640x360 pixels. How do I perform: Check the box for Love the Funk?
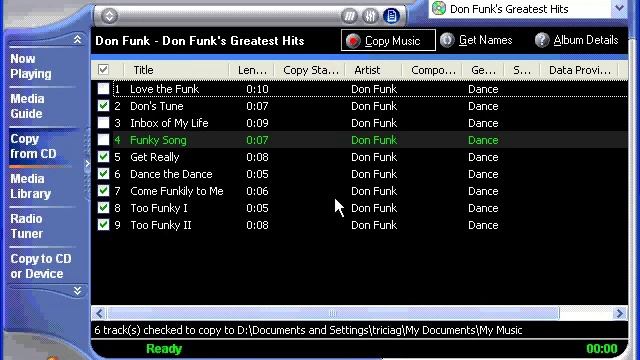coord(103,89)
